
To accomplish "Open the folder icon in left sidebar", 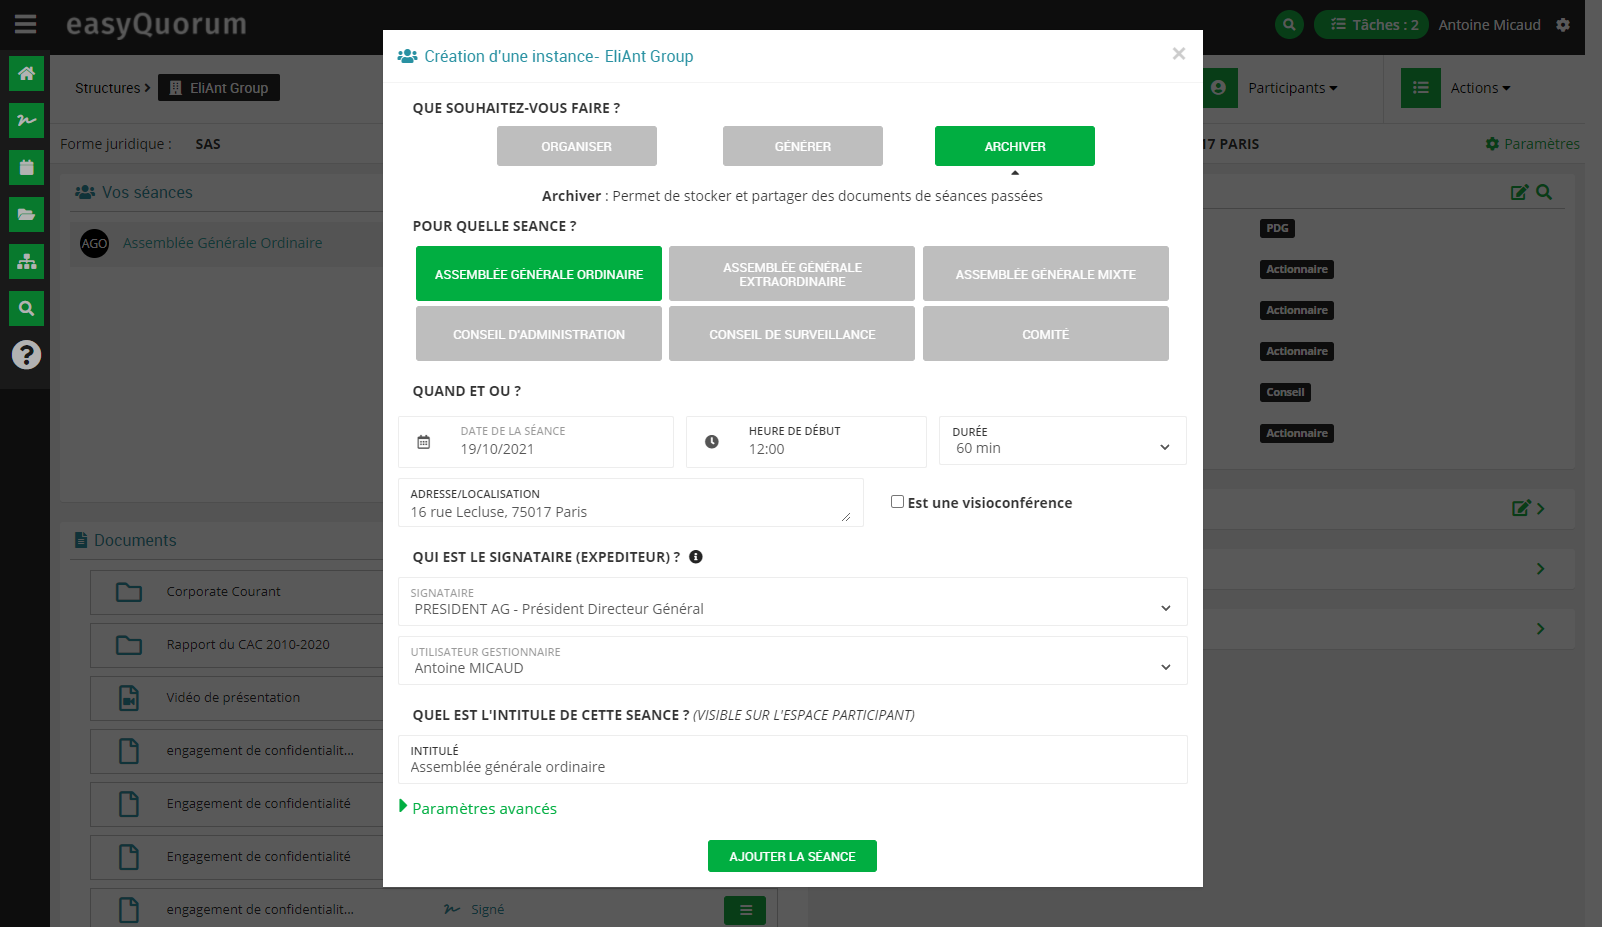I will [x=26, y=214].
